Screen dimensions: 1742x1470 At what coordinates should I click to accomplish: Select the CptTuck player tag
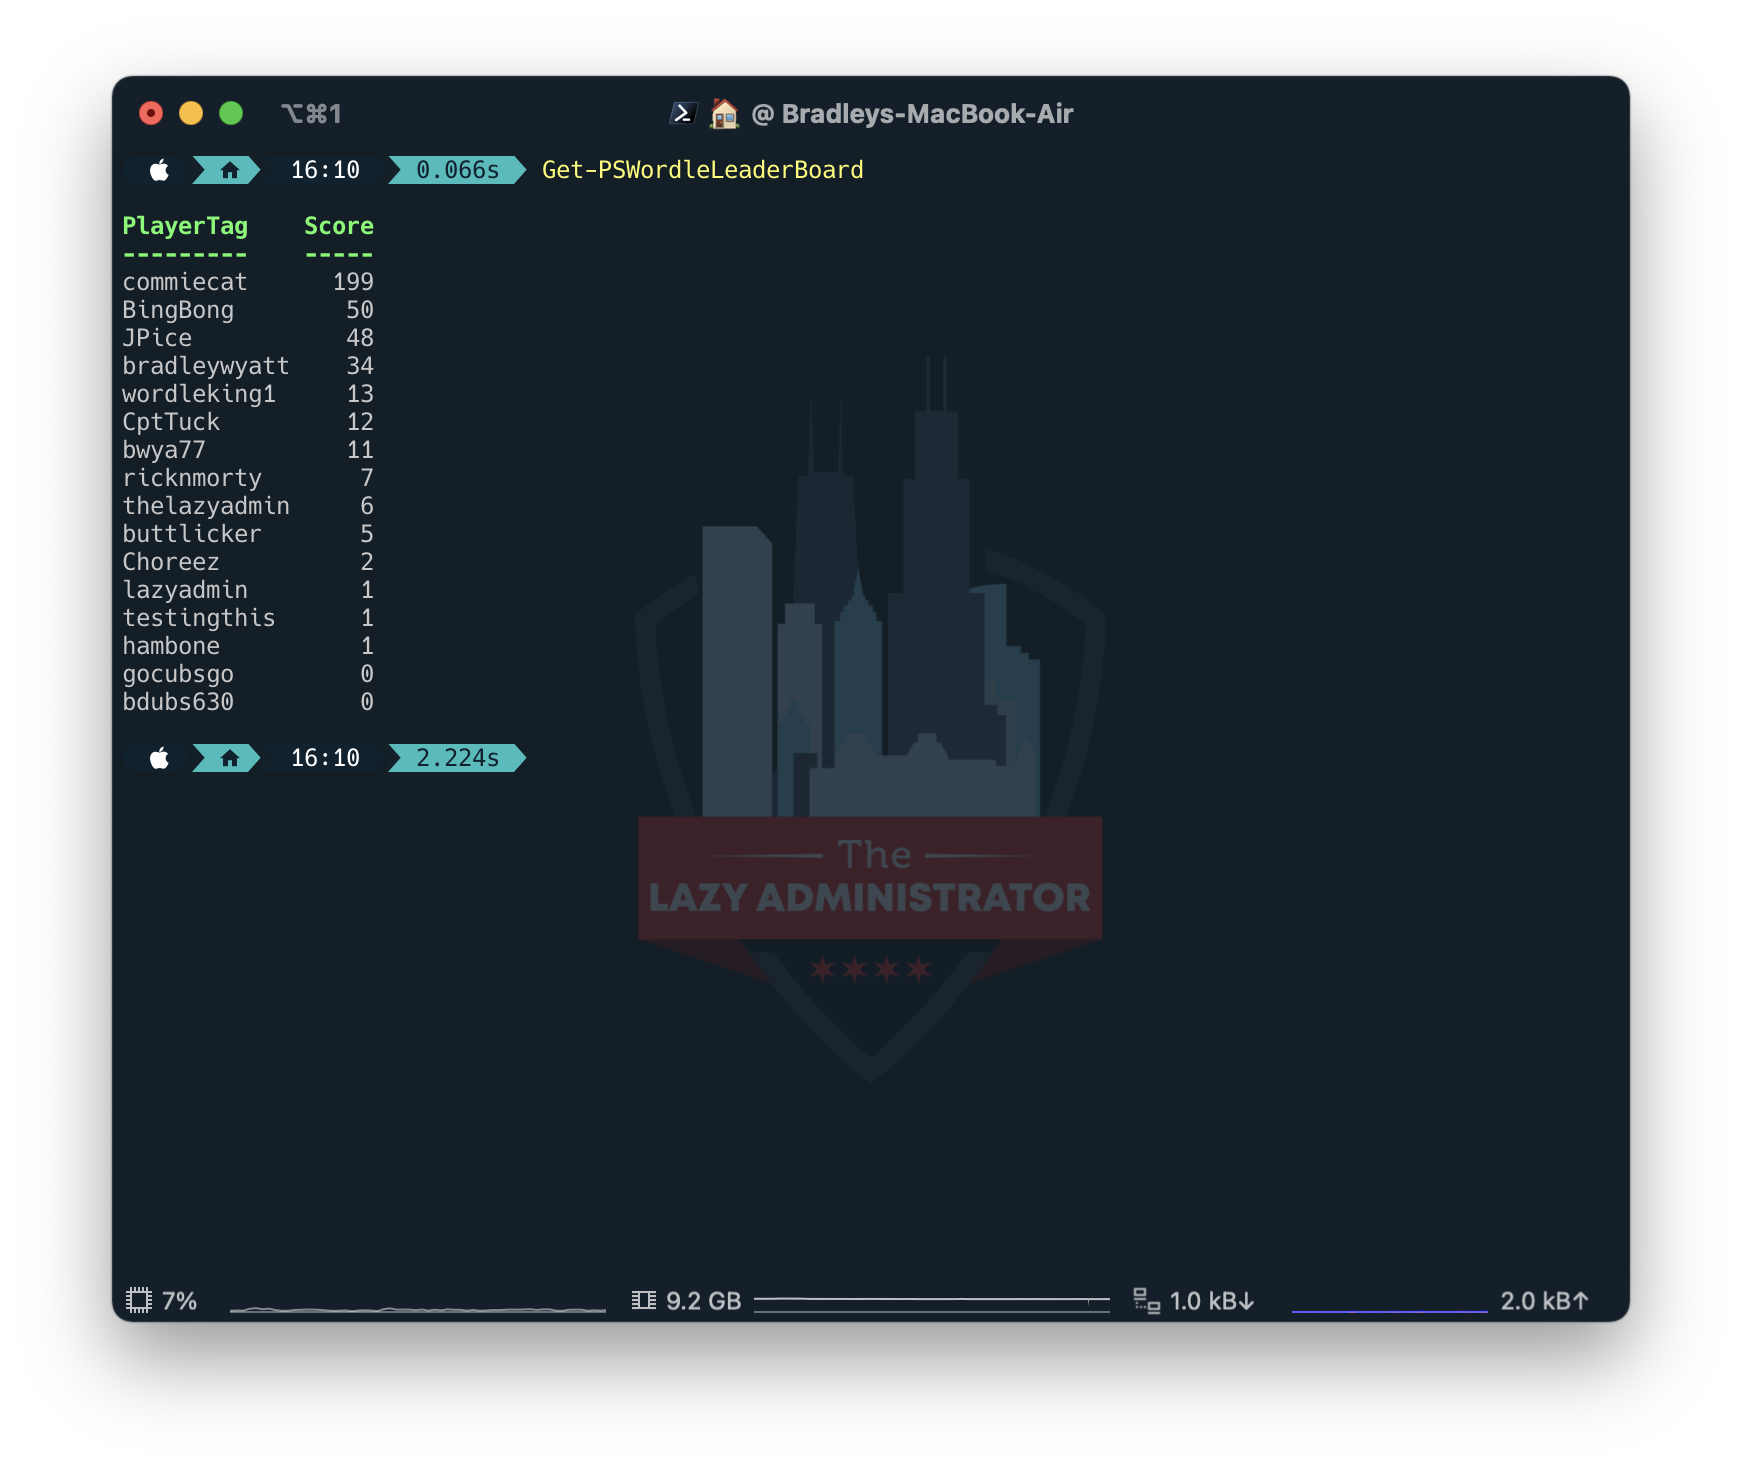pyautogui.click(x=171, y=422)
